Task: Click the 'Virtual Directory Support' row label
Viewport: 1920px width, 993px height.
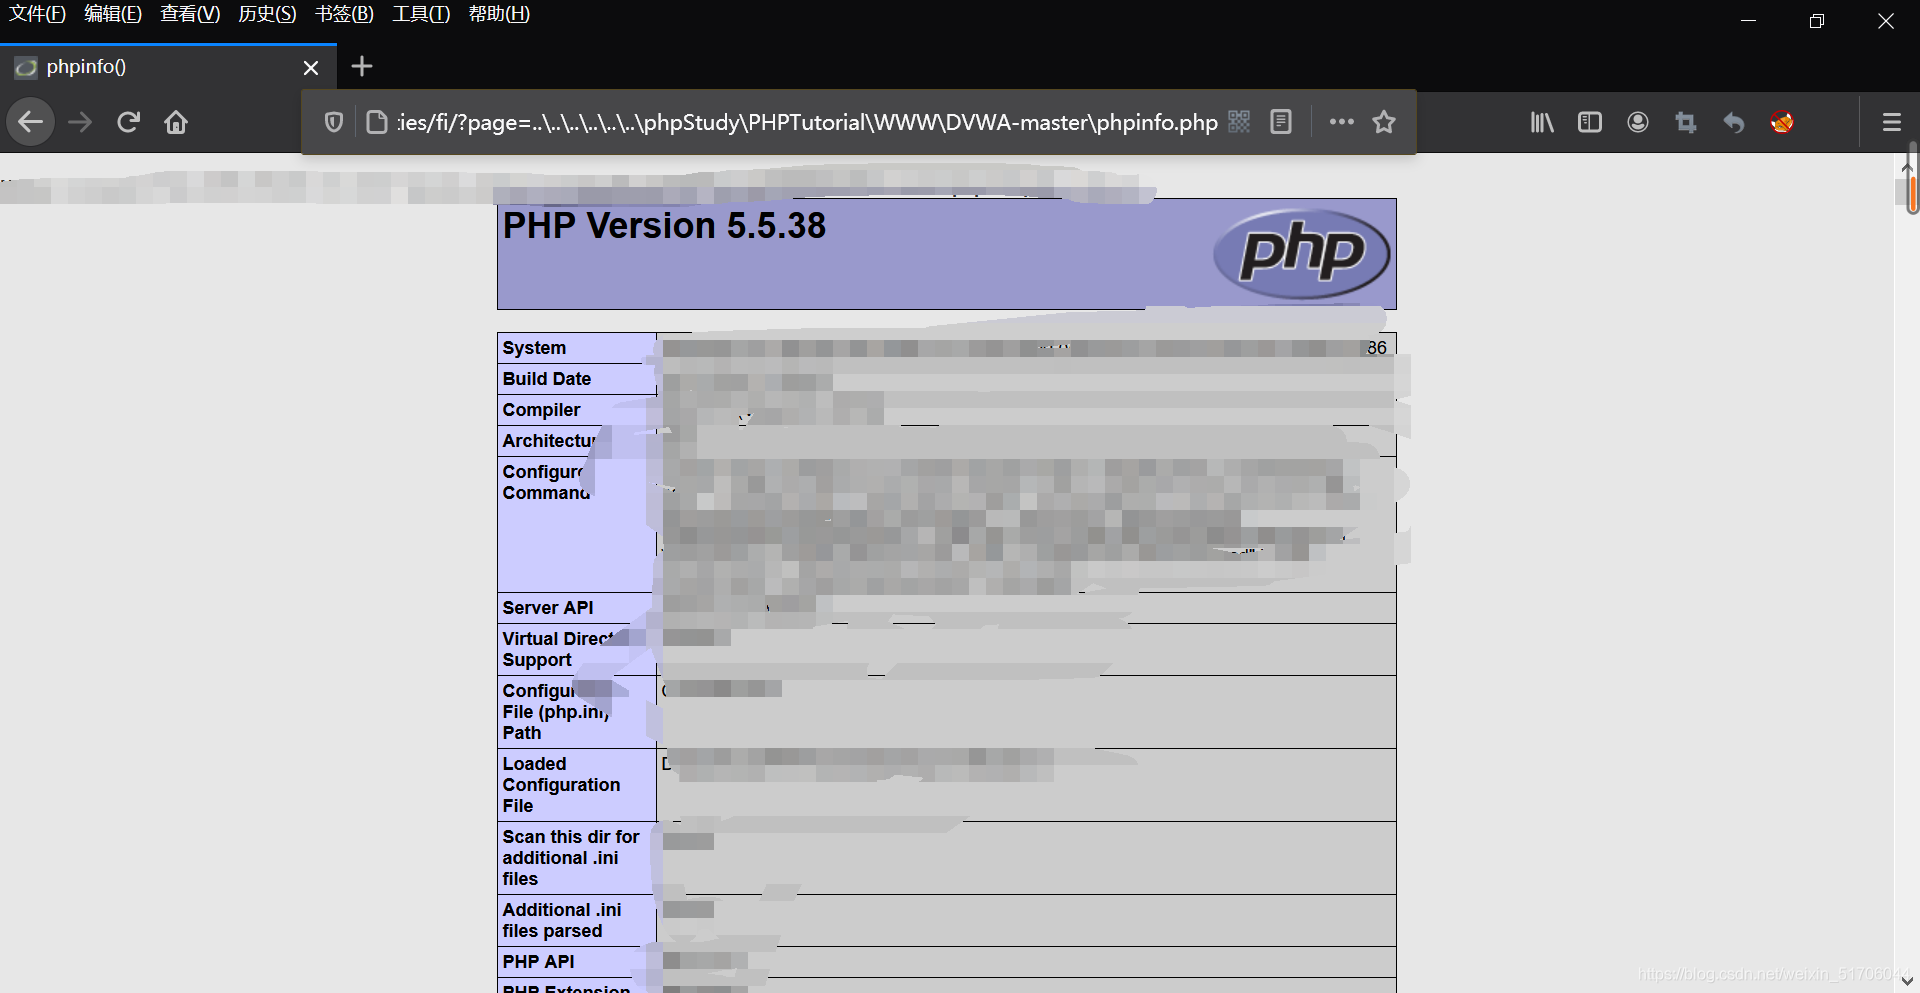Action: coord(560,649)
